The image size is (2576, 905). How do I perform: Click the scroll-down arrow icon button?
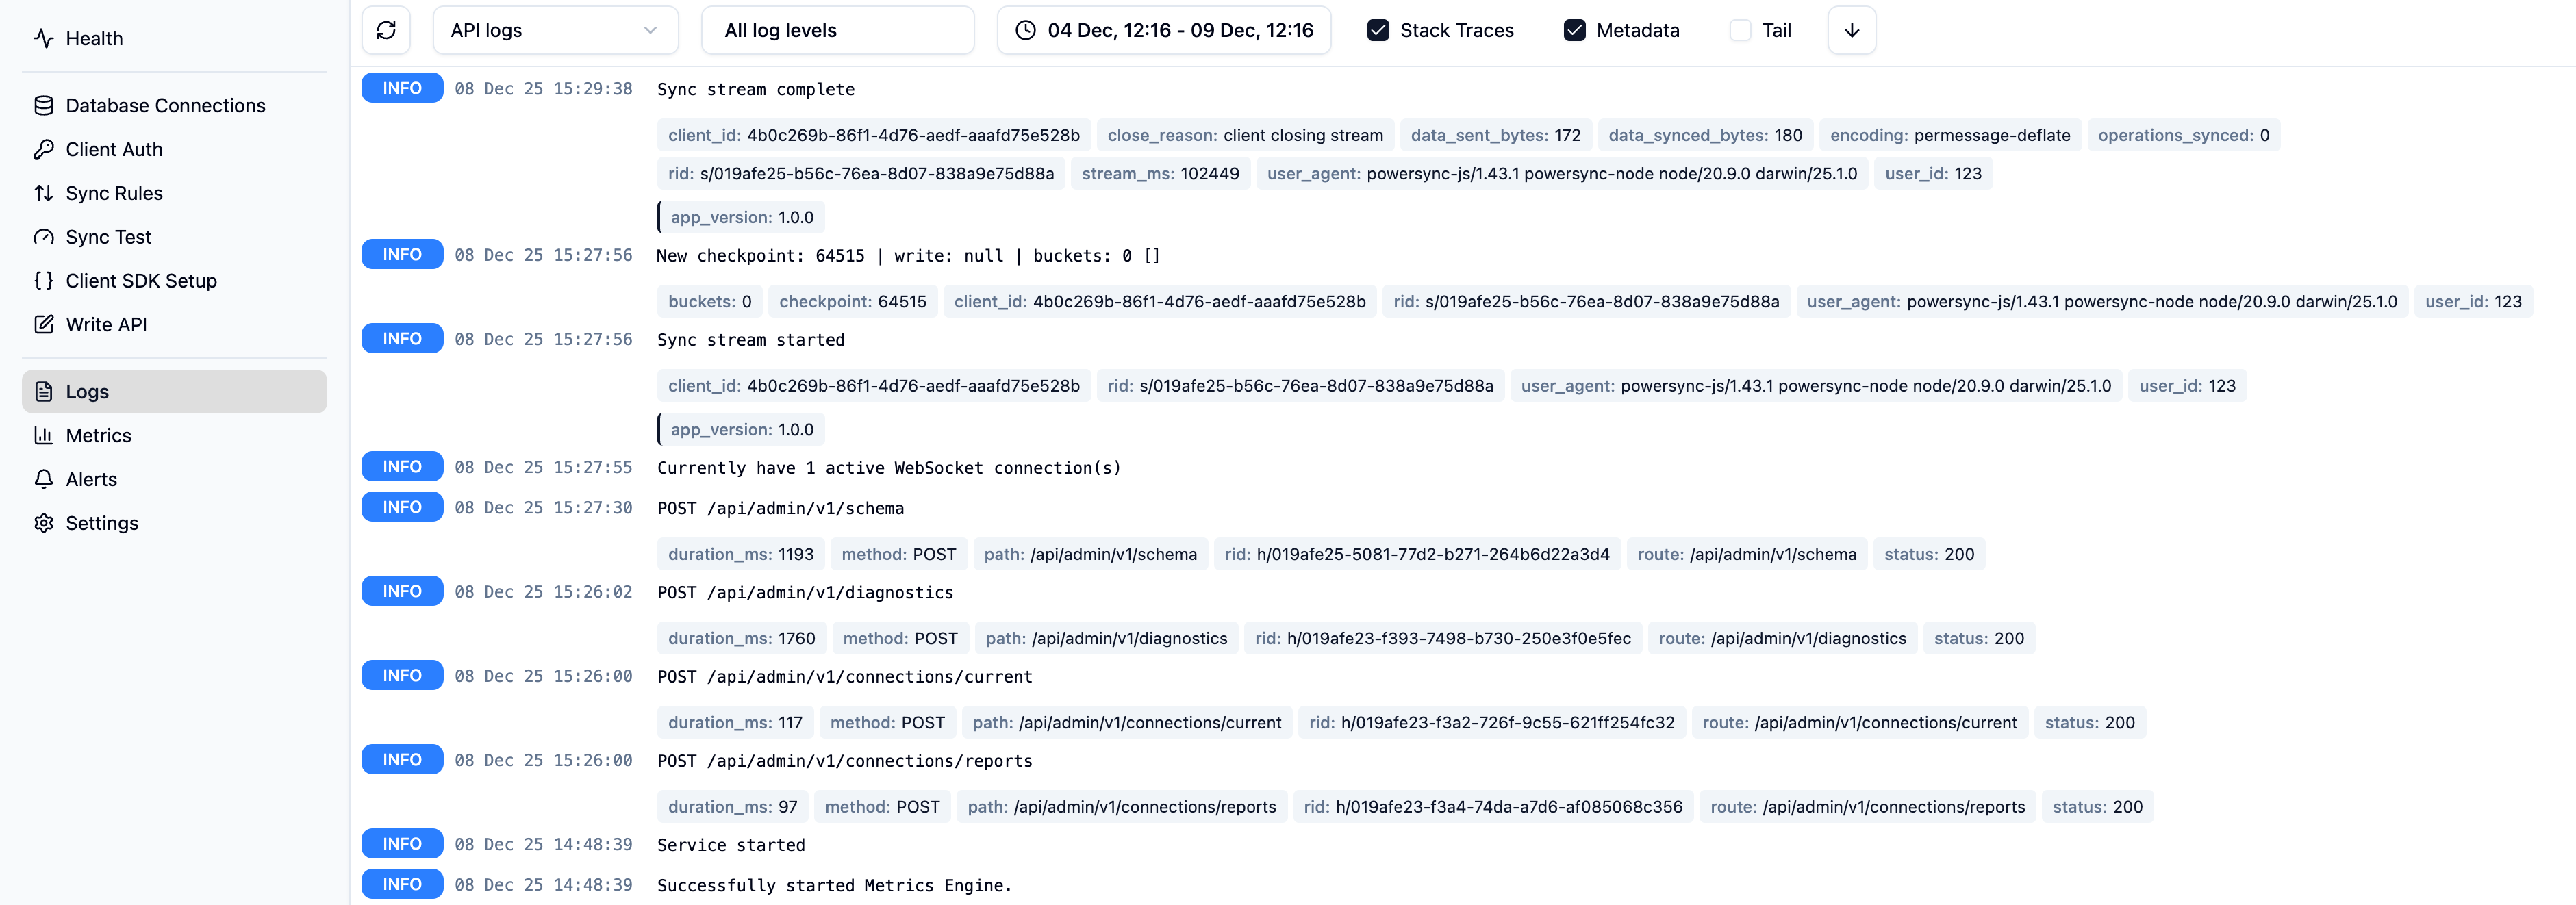[1851, 30]
